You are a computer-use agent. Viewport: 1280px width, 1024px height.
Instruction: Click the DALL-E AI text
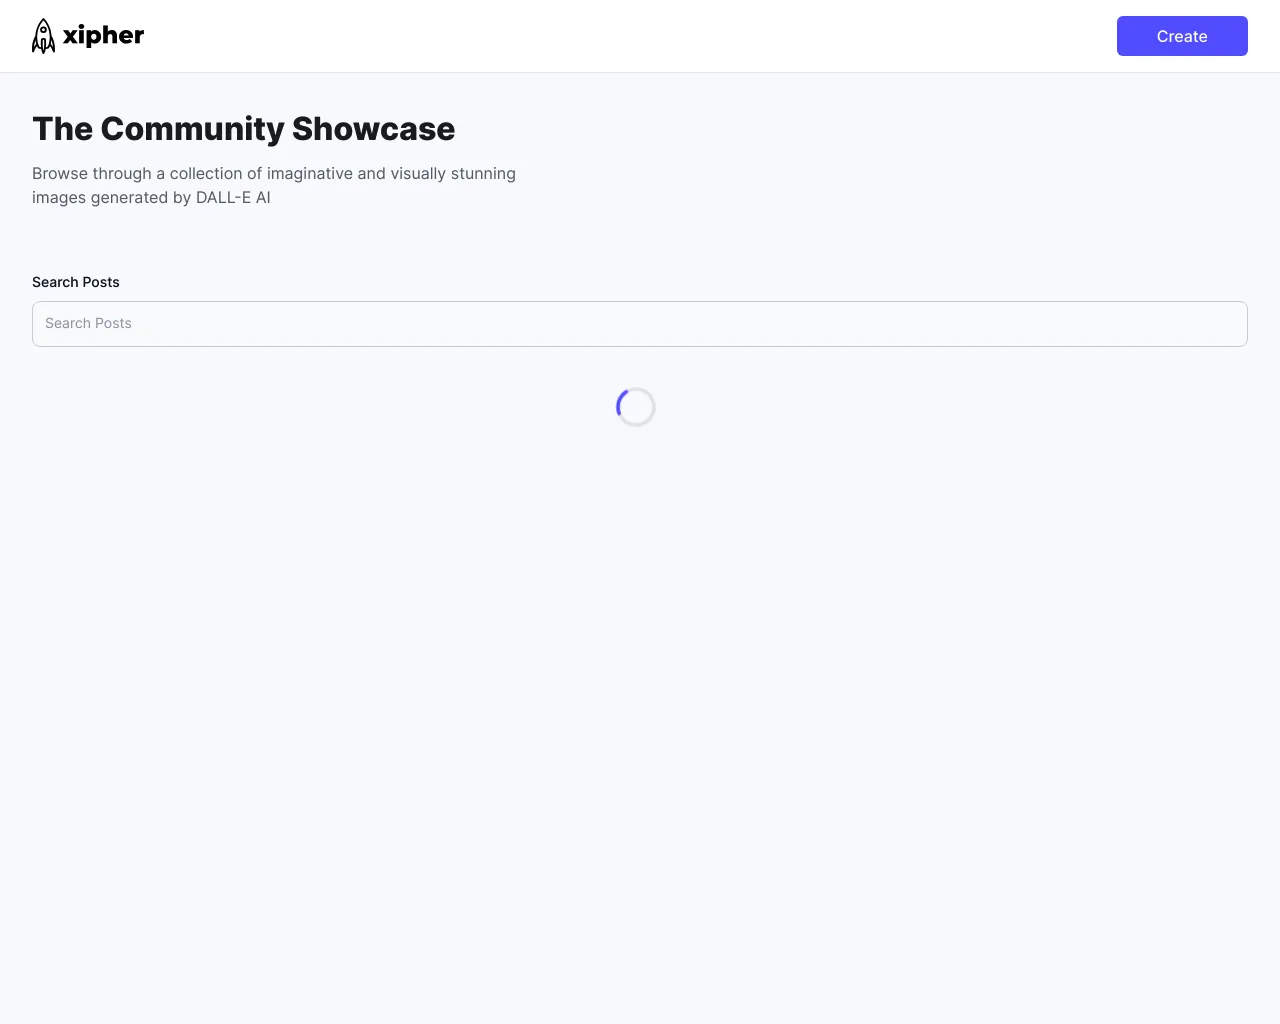[233, 197]
